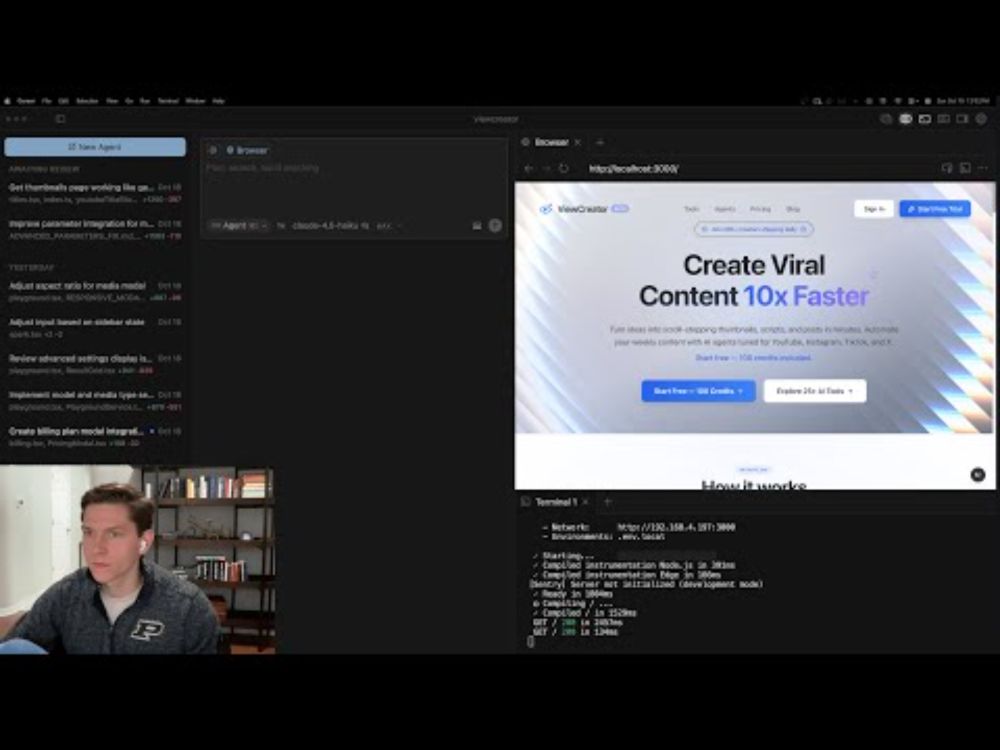The image size is (1000, 750).
Task: Open the Help menu
Action: (218, 101)
